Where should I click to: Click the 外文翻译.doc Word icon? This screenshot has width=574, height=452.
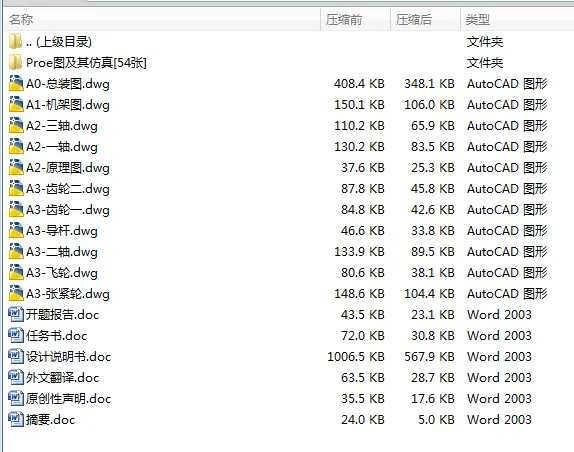click(x=16, y=377)
